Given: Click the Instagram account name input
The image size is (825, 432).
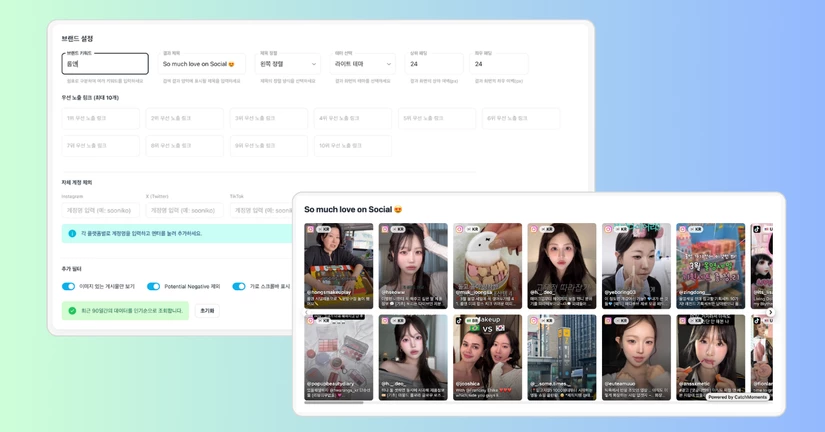Looking at the screenshot, I should [x=100, y=210].
